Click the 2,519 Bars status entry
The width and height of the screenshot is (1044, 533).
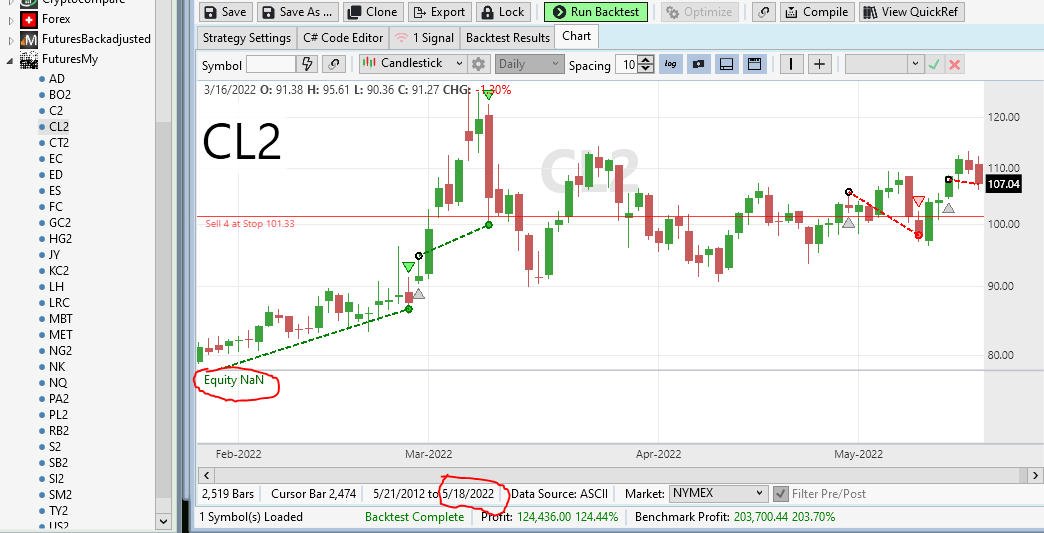228,494
